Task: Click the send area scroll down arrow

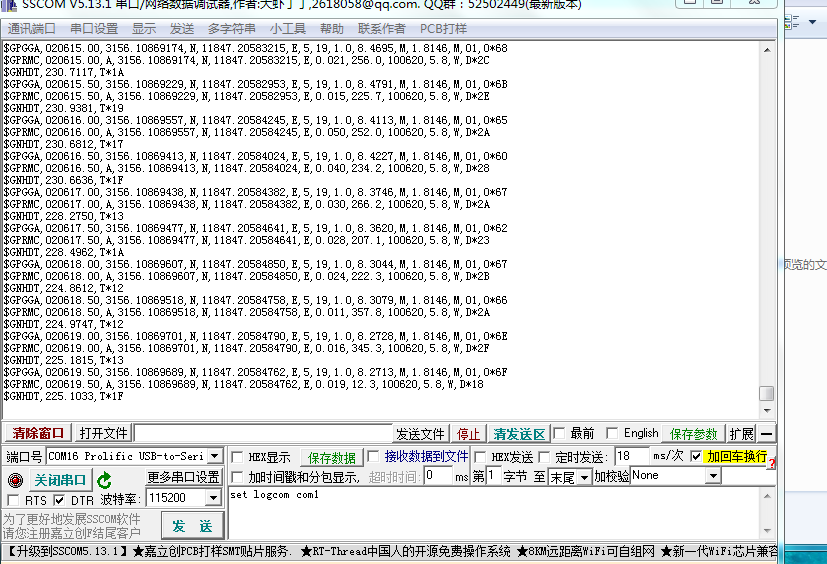Action: coord(767,531)
